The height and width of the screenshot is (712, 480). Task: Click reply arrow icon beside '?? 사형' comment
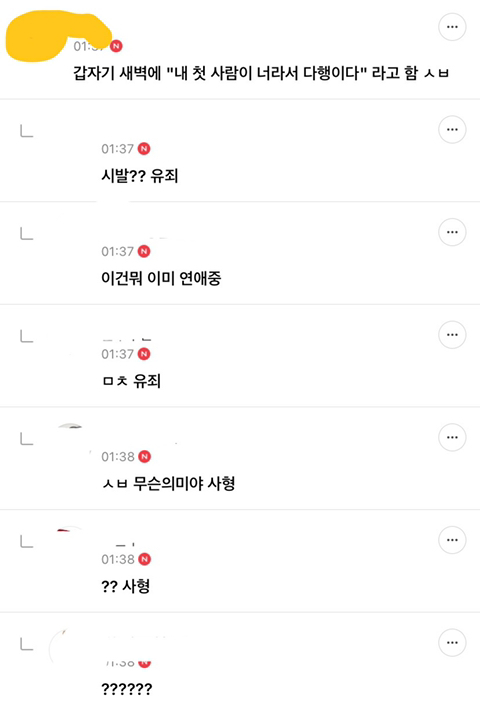[x=27, y=542]
